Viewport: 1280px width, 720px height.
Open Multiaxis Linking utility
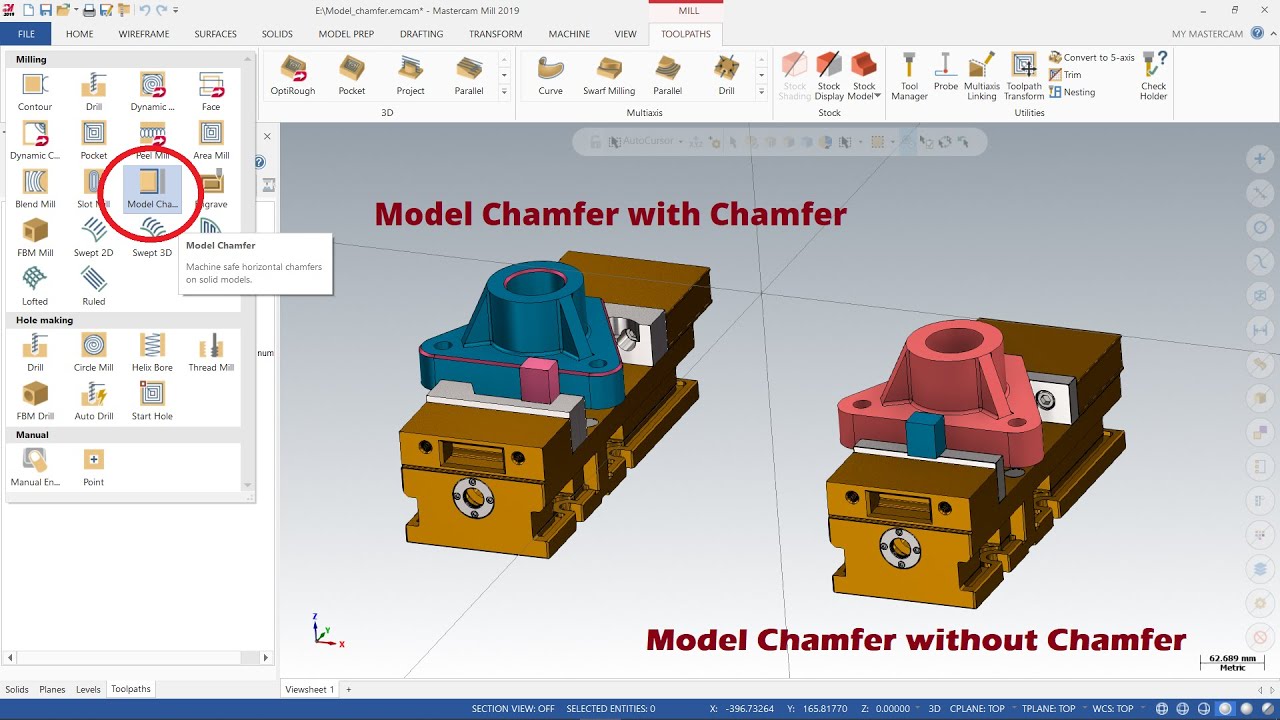[982, 77]
